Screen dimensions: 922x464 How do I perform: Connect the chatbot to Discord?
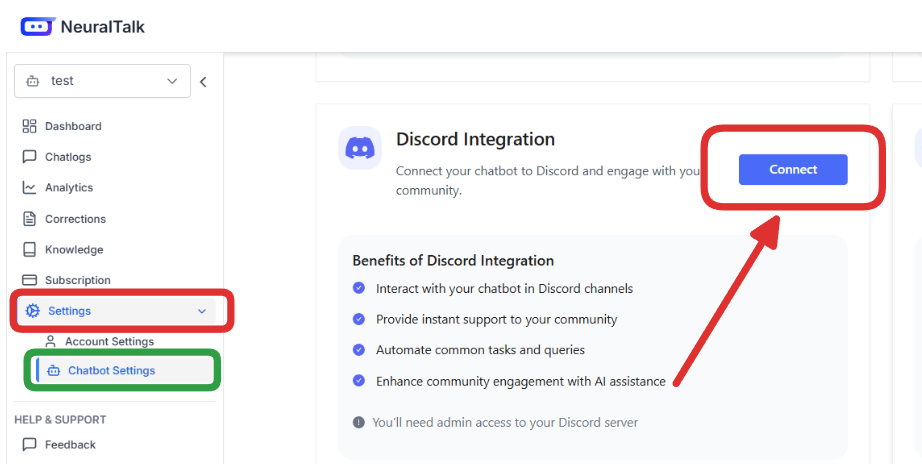click(793, 169)
